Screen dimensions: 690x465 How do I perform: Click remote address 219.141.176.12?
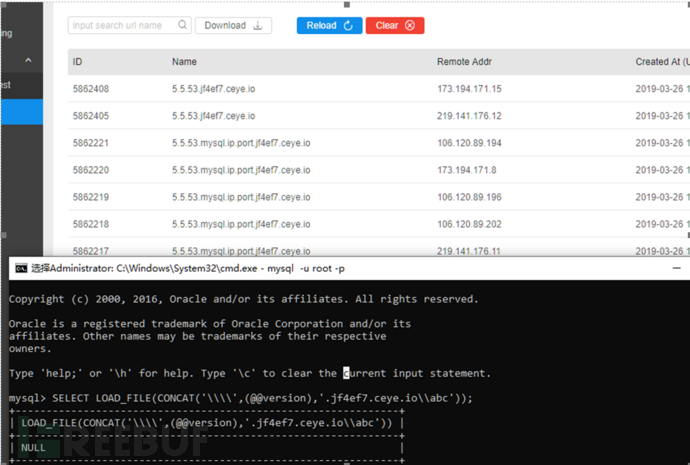coord(469,116)
